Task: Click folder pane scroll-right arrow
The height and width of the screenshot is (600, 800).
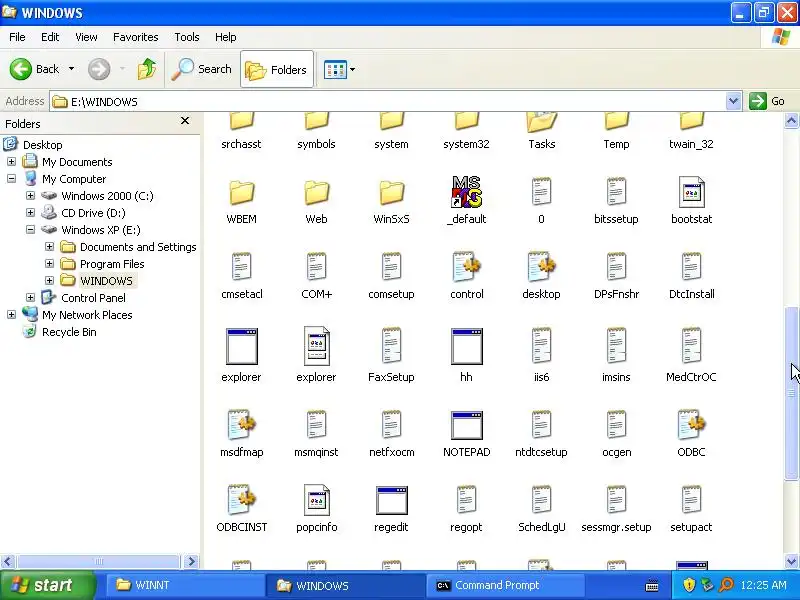Action: 191,562
